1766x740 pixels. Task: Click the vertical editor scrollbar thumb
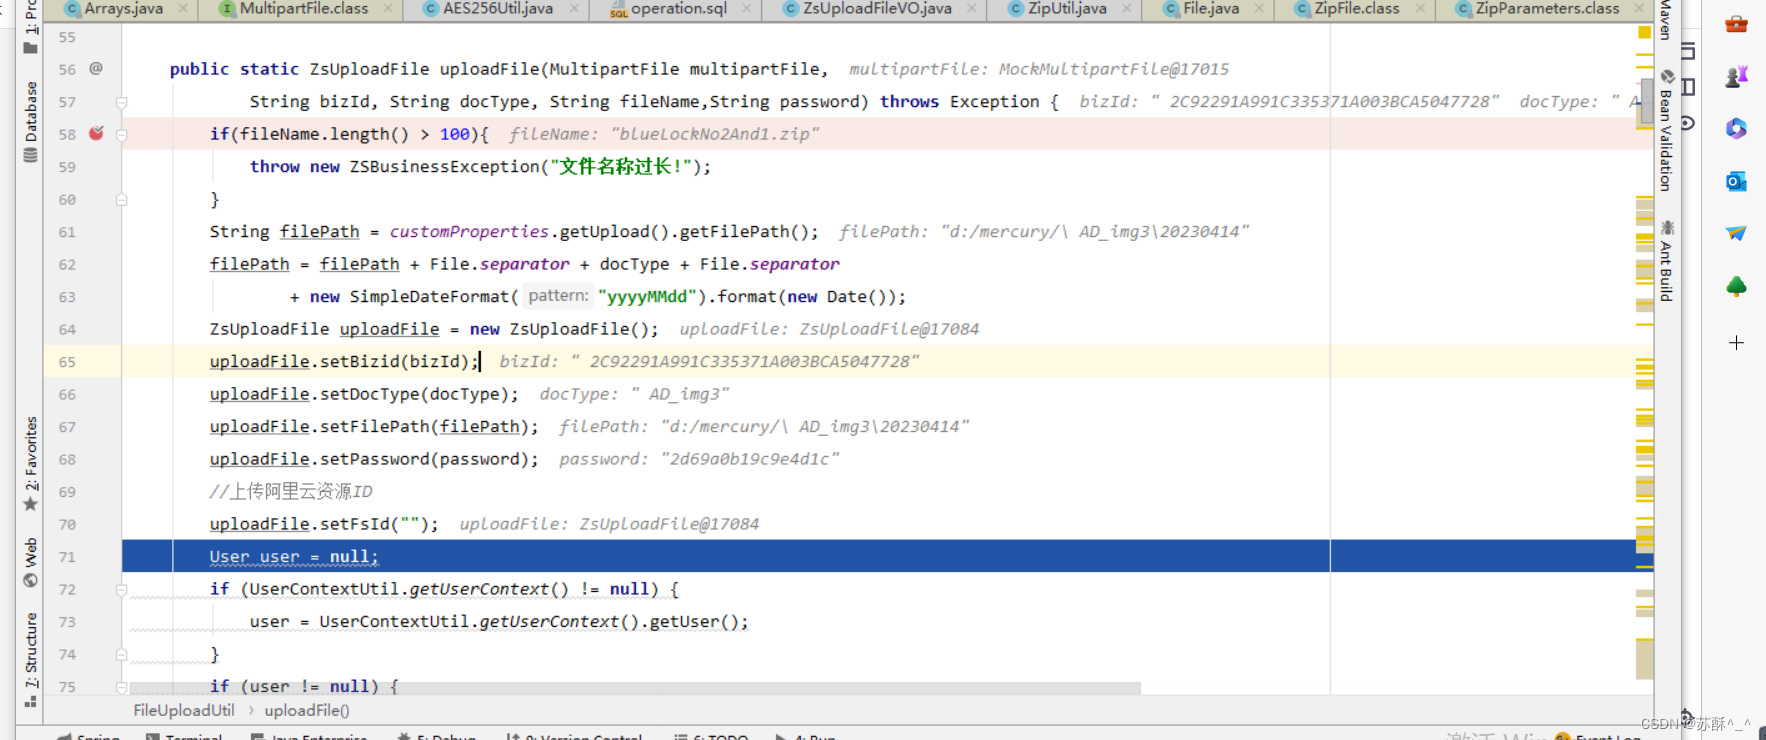click(1646, 103)
